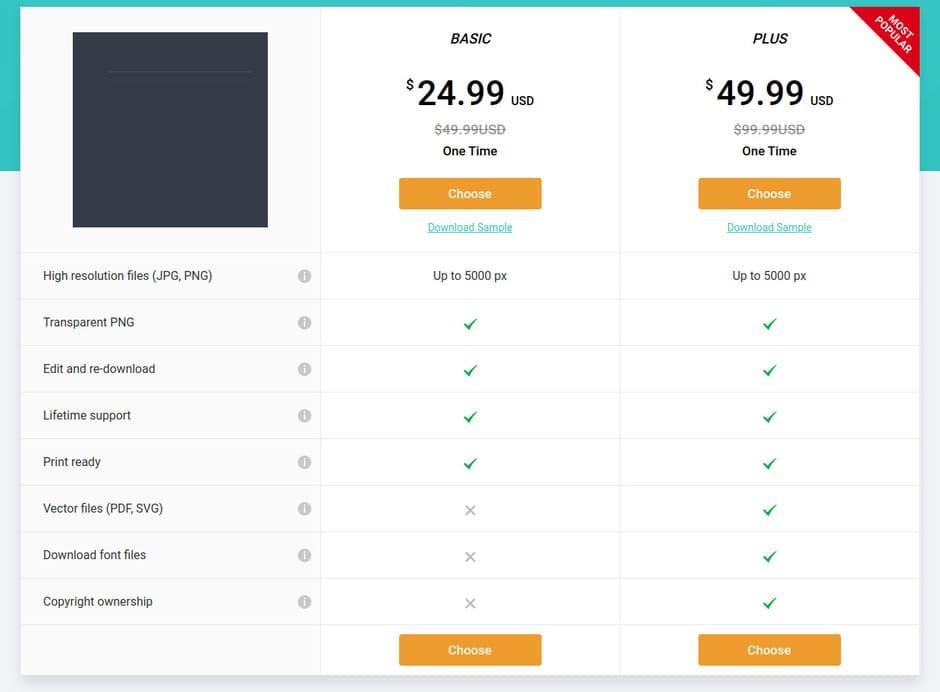The image size is (940, 692).
Task: Open Download Sample link for Plus plan
Action: pos(768,228)
